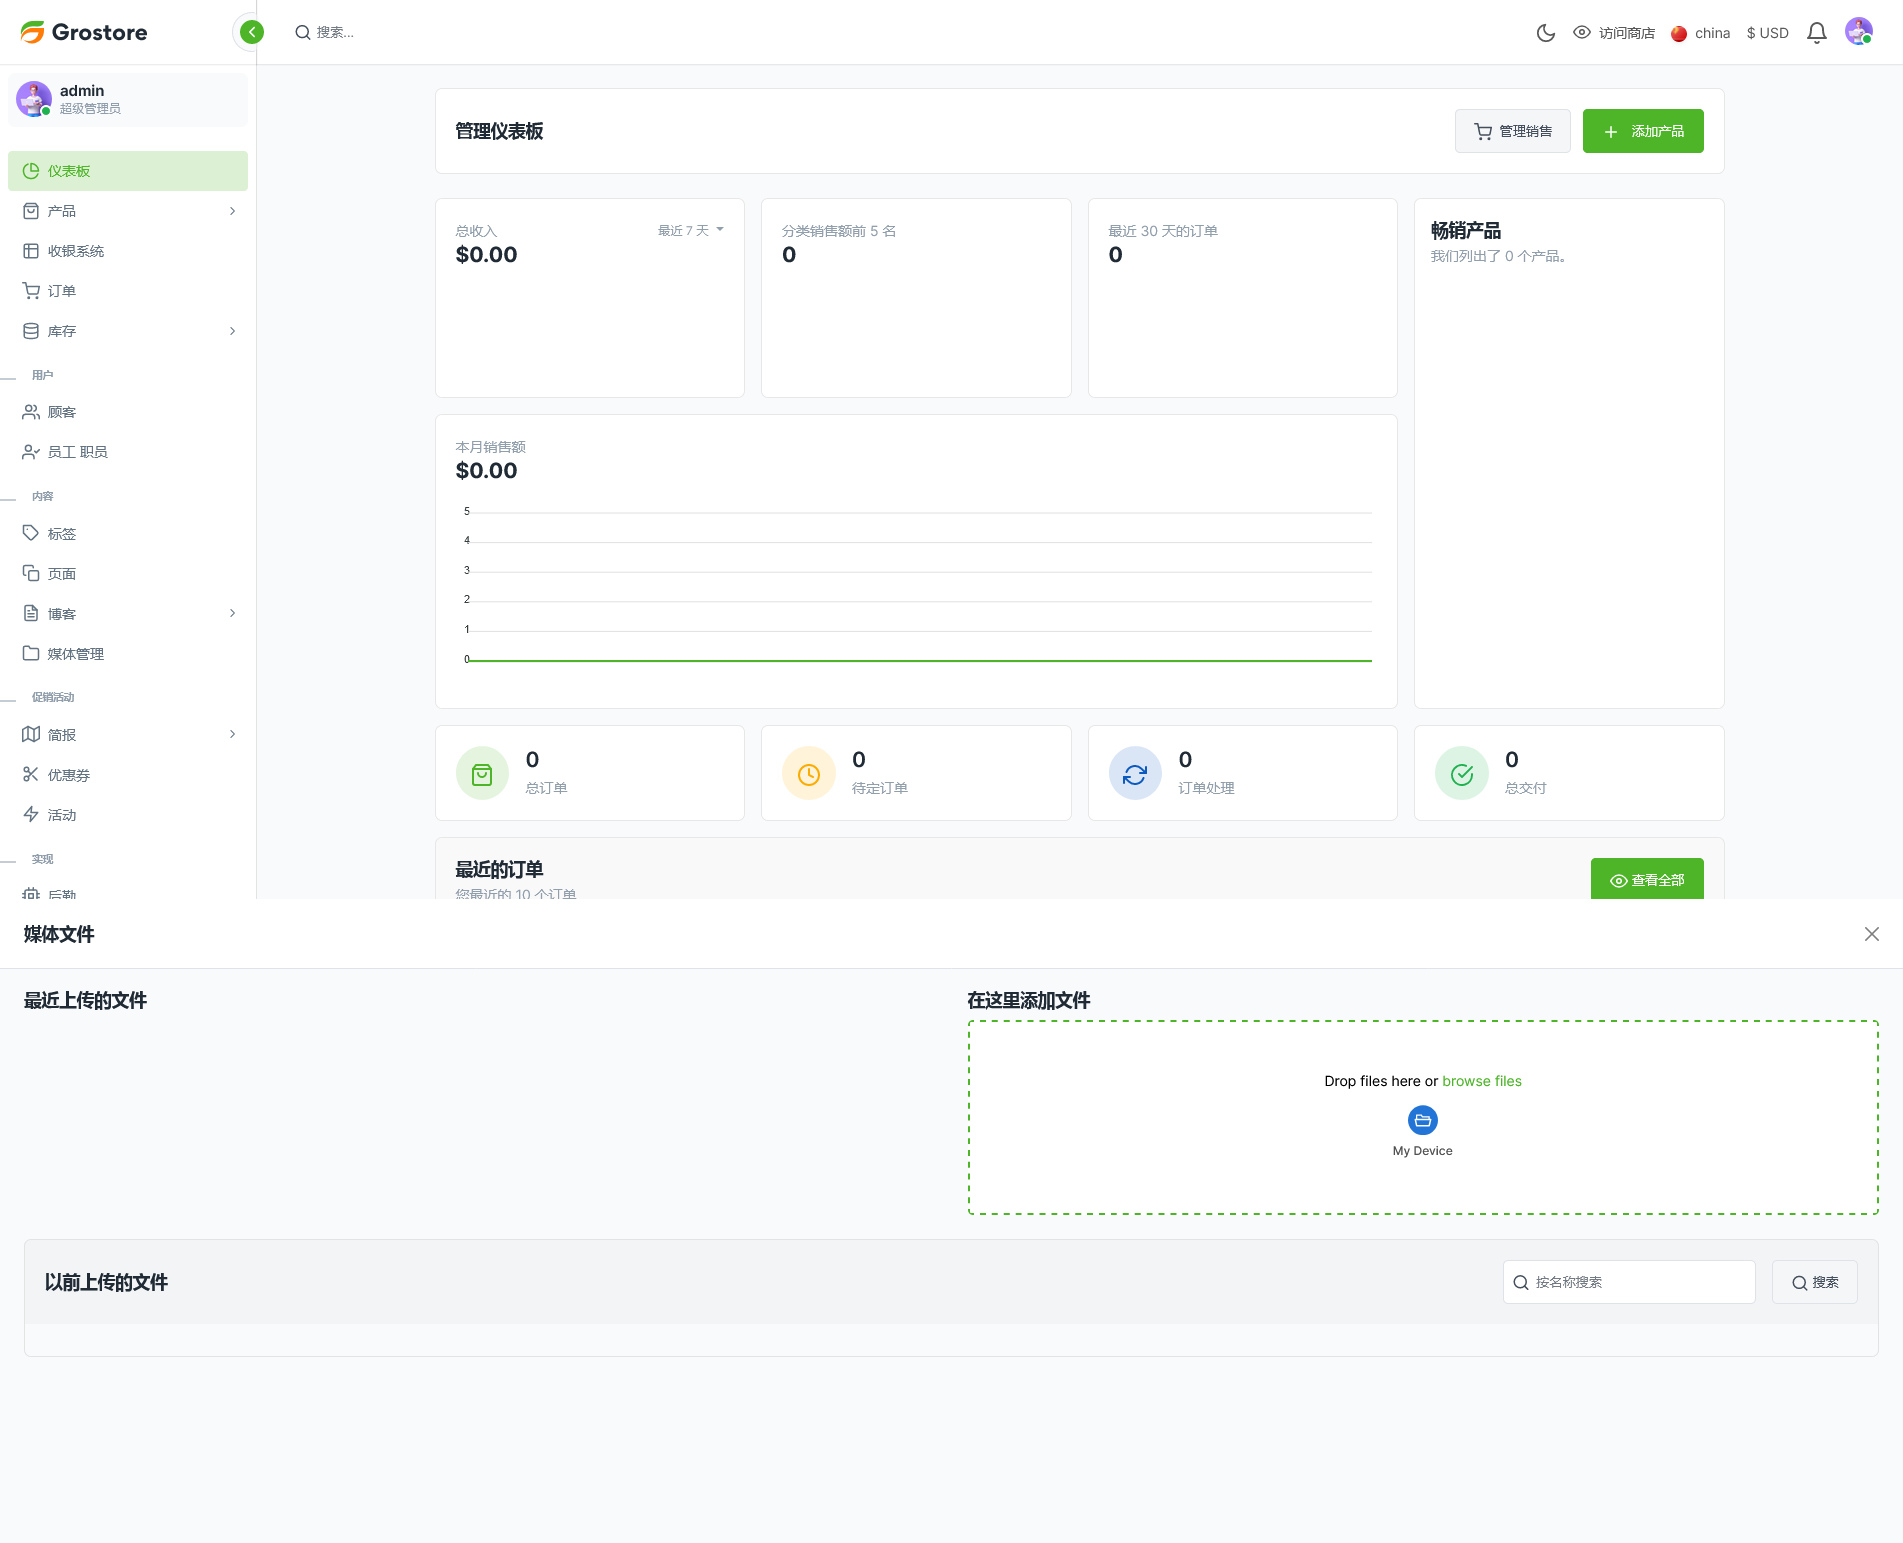Click the 管理销售 button
This screenshot has height=1543, width=1903.
(x=1512, y=131)
